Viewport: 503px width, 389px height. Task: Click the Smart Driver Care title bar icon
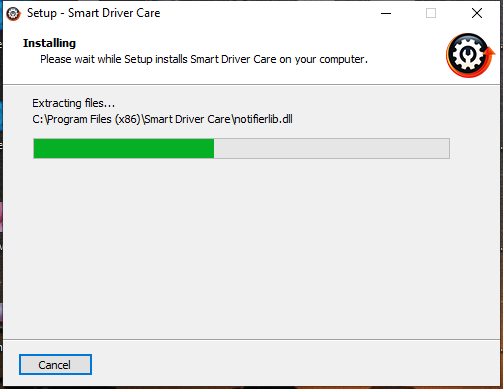tap(14, 14)
